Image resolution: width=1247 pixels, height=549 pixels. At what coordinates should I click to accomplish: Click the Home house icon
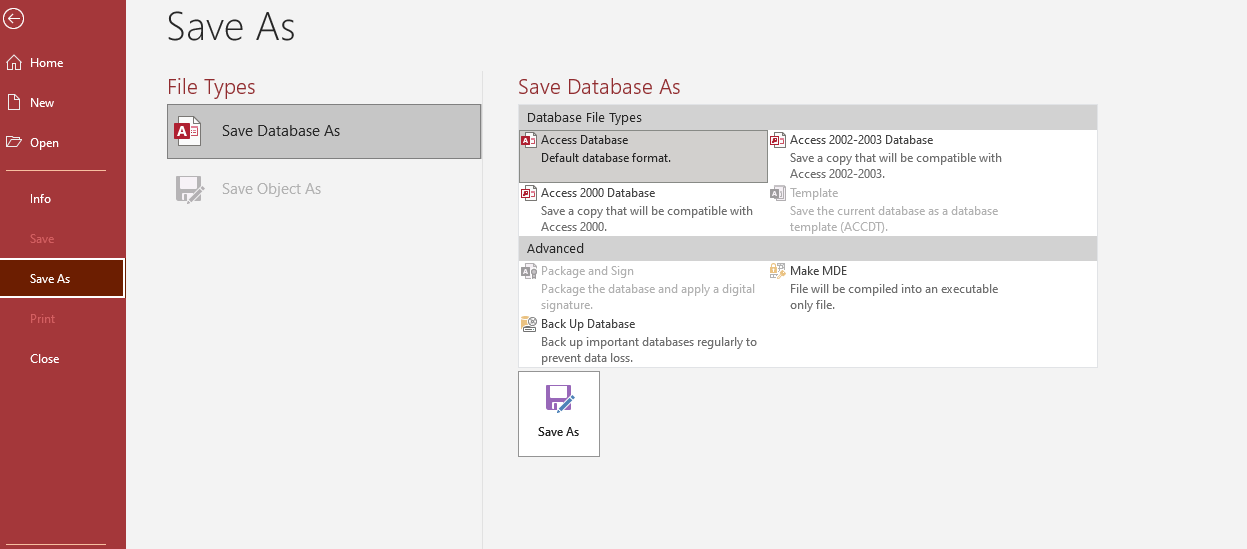click(14, 63)
